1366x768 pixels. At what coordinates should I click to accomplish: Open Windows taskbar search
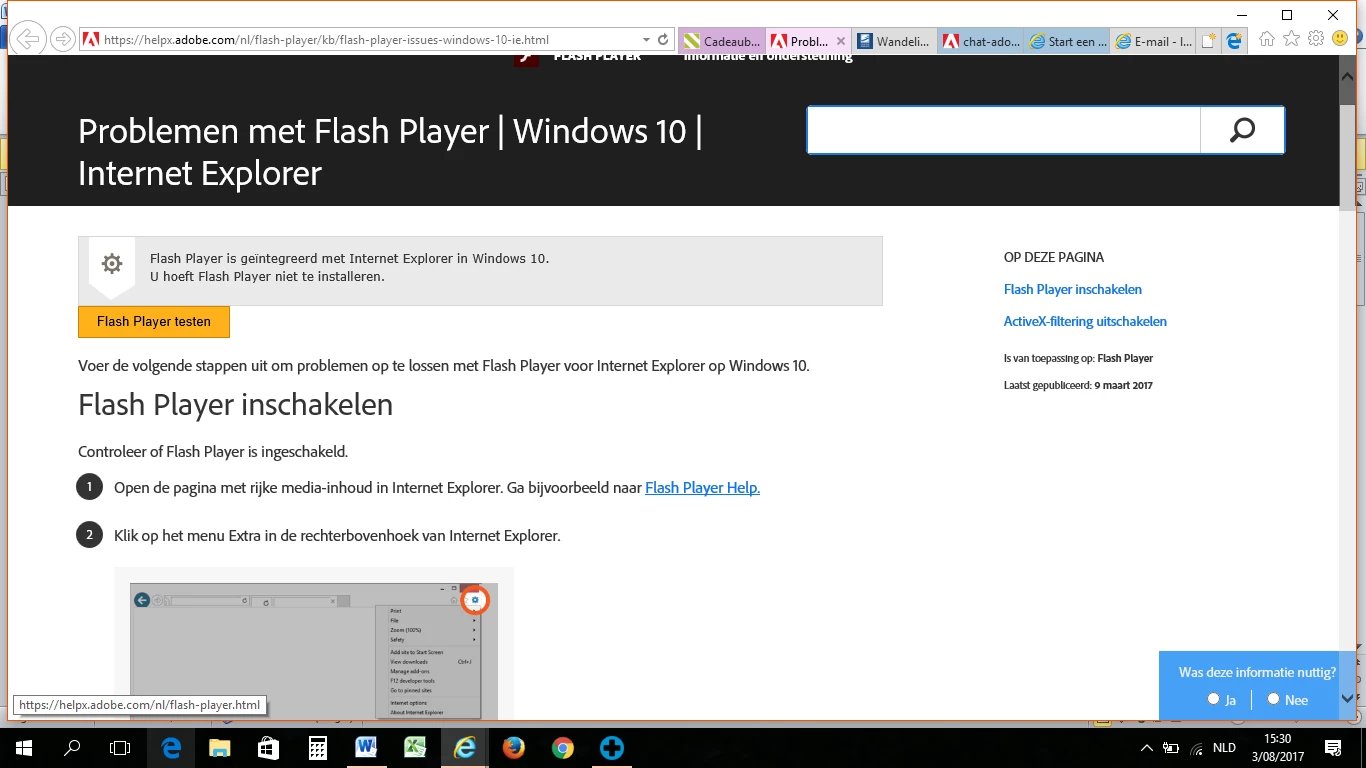[72, 748]
